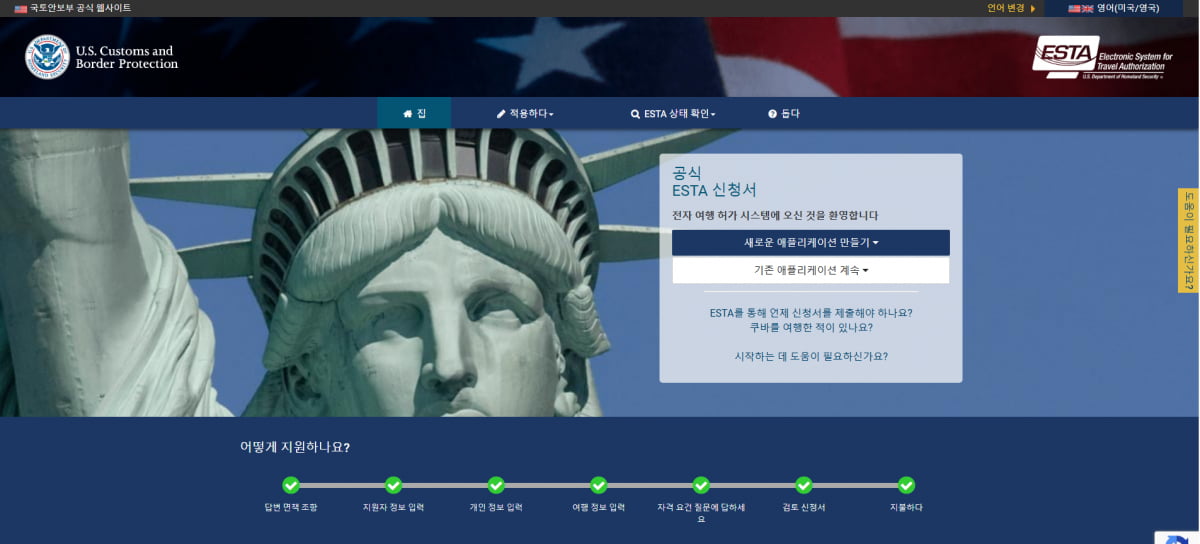The width and height of the screenshot is (1200, 544).
Task: Open the 돕다 help menu item
Action: click(784, 113)
